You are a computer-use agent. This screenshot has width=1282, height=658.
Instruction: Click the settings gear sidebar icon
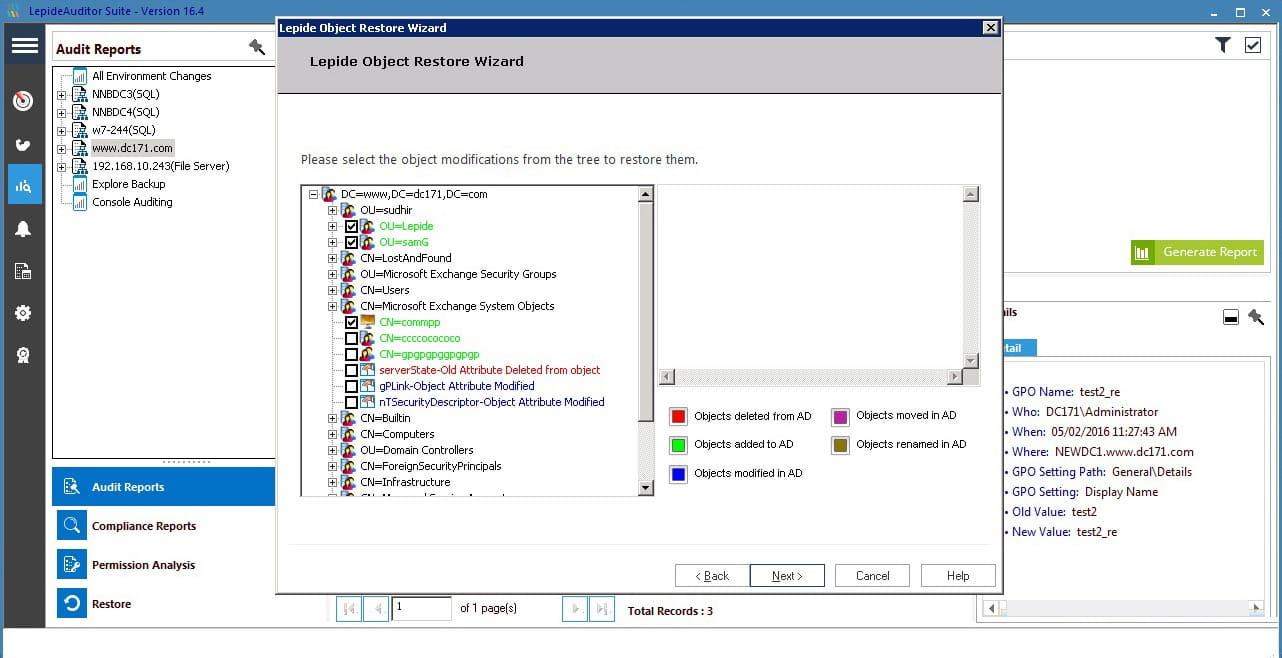point(24,313)
